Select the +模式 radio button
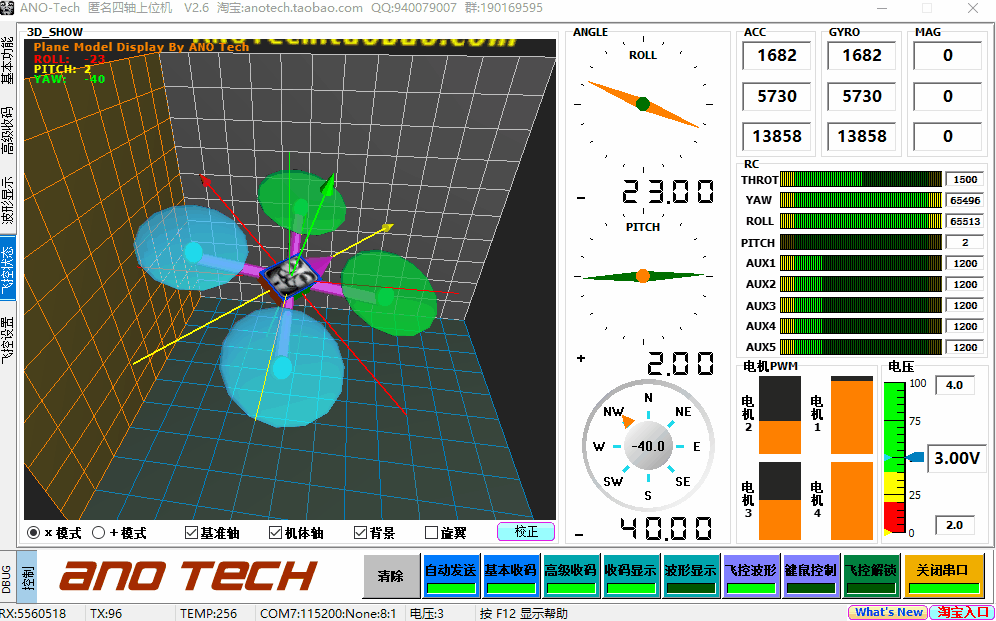This screenshot has height=621, width=996. [98, 533]
